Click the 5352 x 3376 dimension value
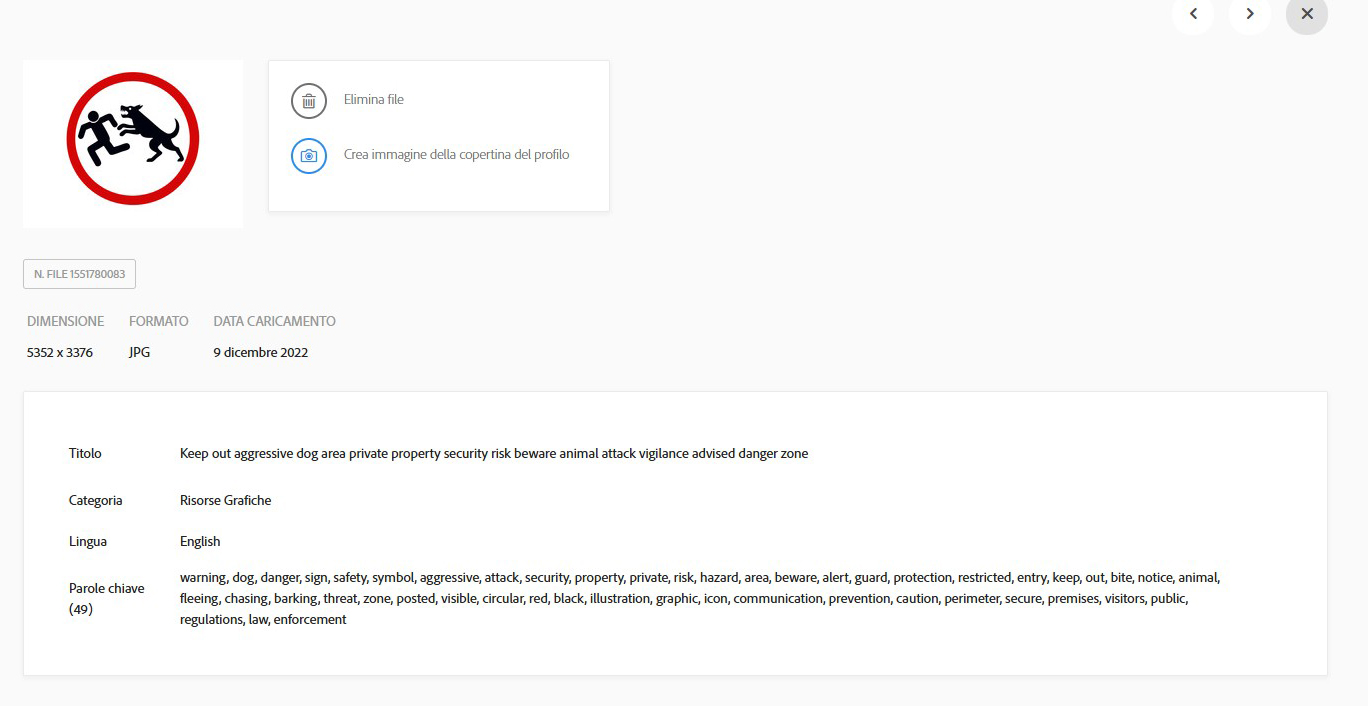 coord(60,352)
